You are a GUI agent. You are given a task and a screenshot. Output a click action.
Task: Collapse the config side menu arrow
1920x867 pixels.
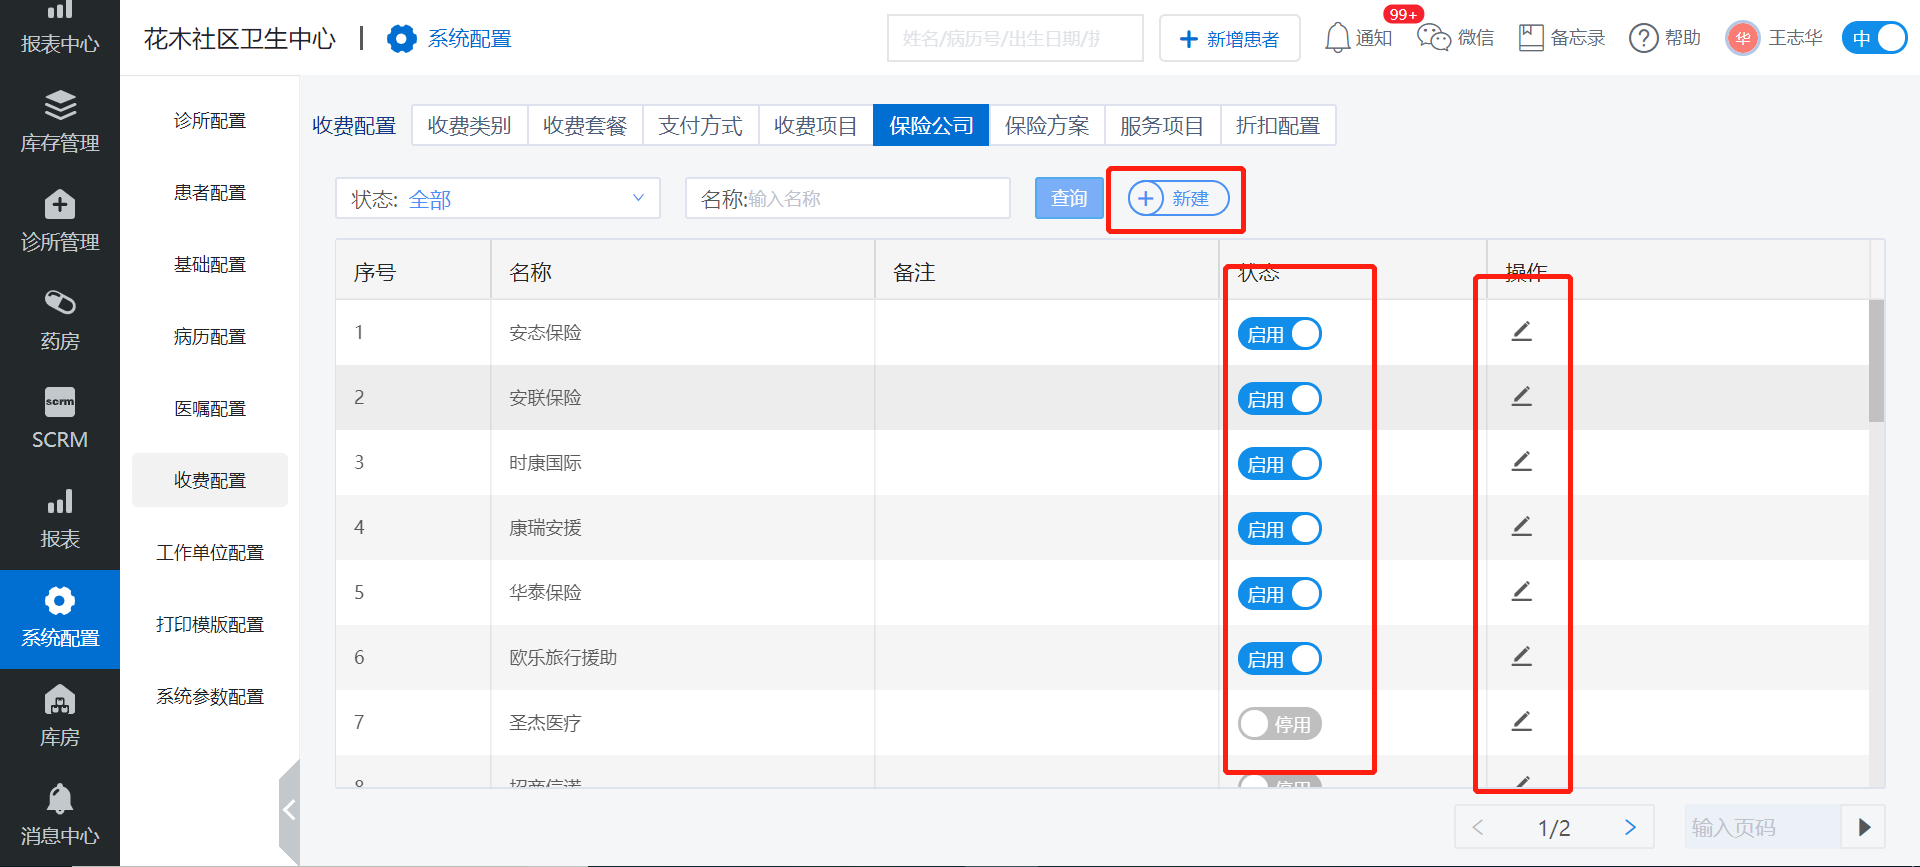click(x=289, y=810)
